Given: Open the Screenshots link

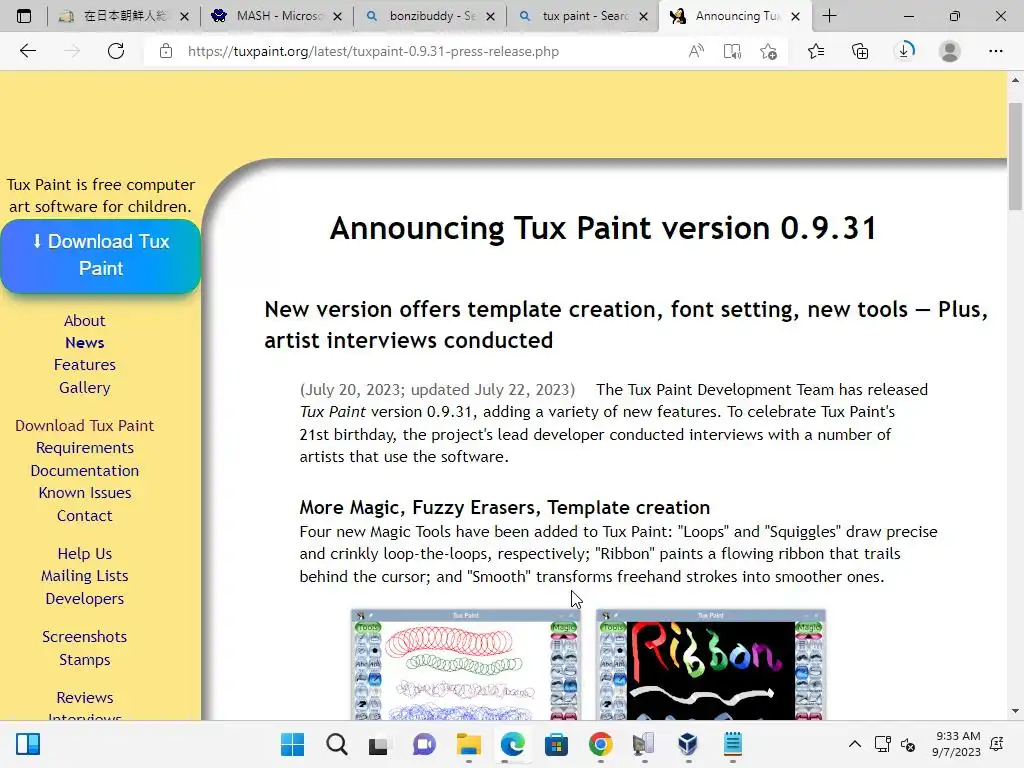Looking at the screenshot, I should click(84, 637).
